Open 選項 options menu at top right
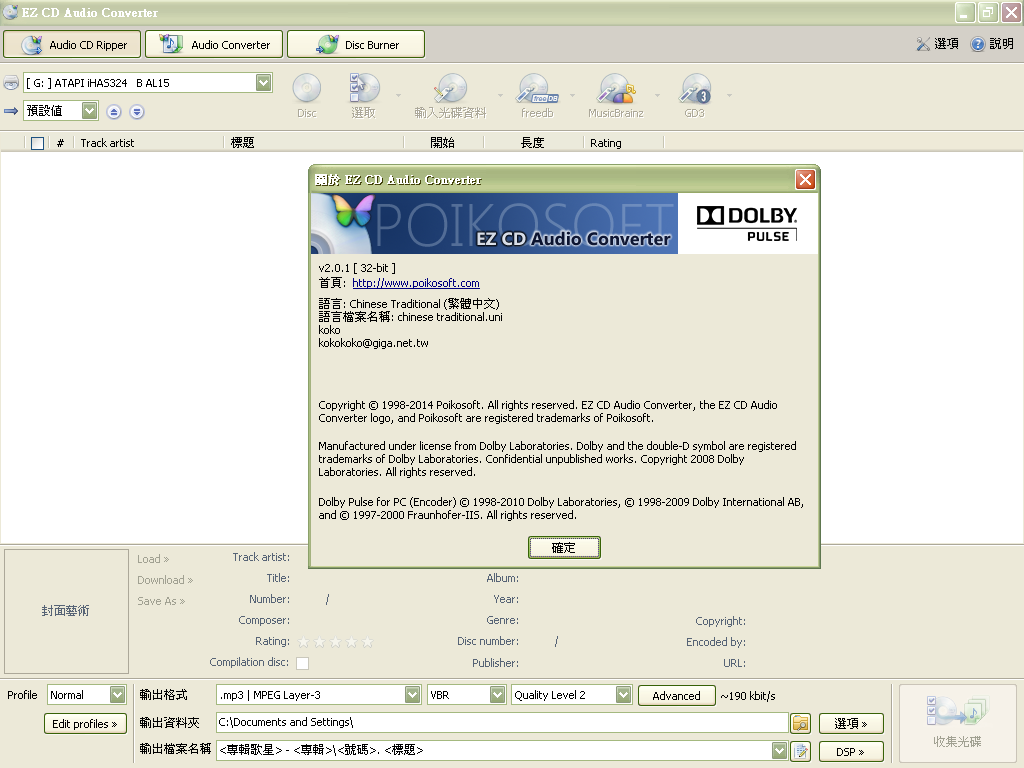Image resolution: width=1024 pixels, height=768 pixels. (937, 44)
